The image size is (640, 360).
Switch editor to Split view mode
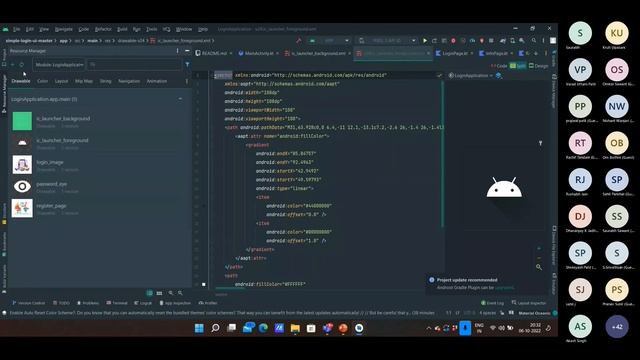(518, 66)
